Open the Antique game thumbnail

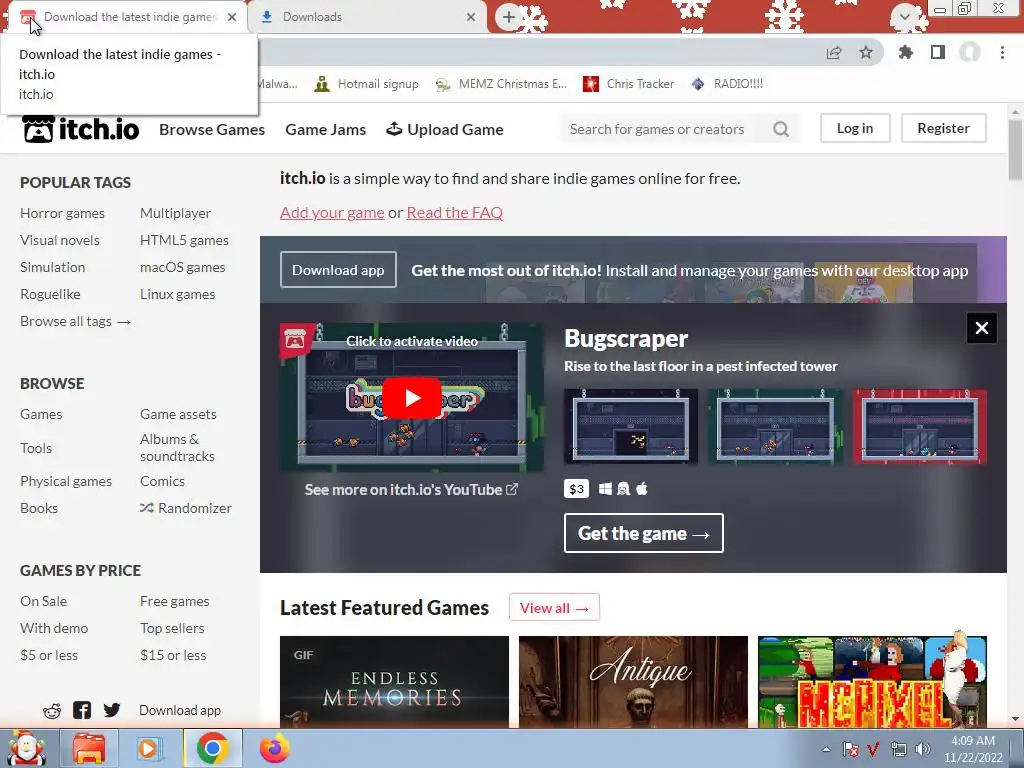(x=633, y=682)
